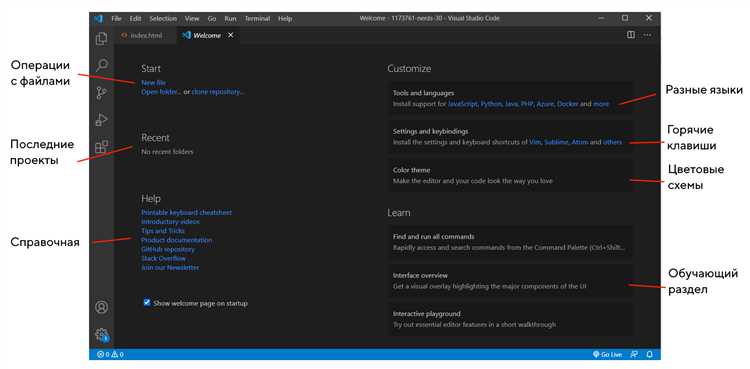Split the editor to the right
This screenshot has width=750, height=369.
click(x=631, y=35)
